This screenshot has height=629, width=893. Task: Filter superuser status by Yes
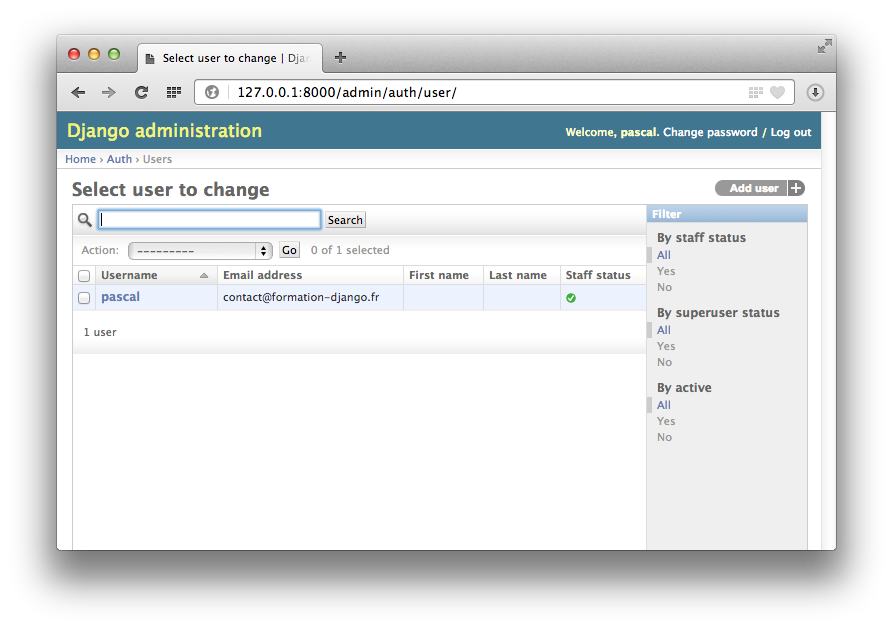[666, 346]
